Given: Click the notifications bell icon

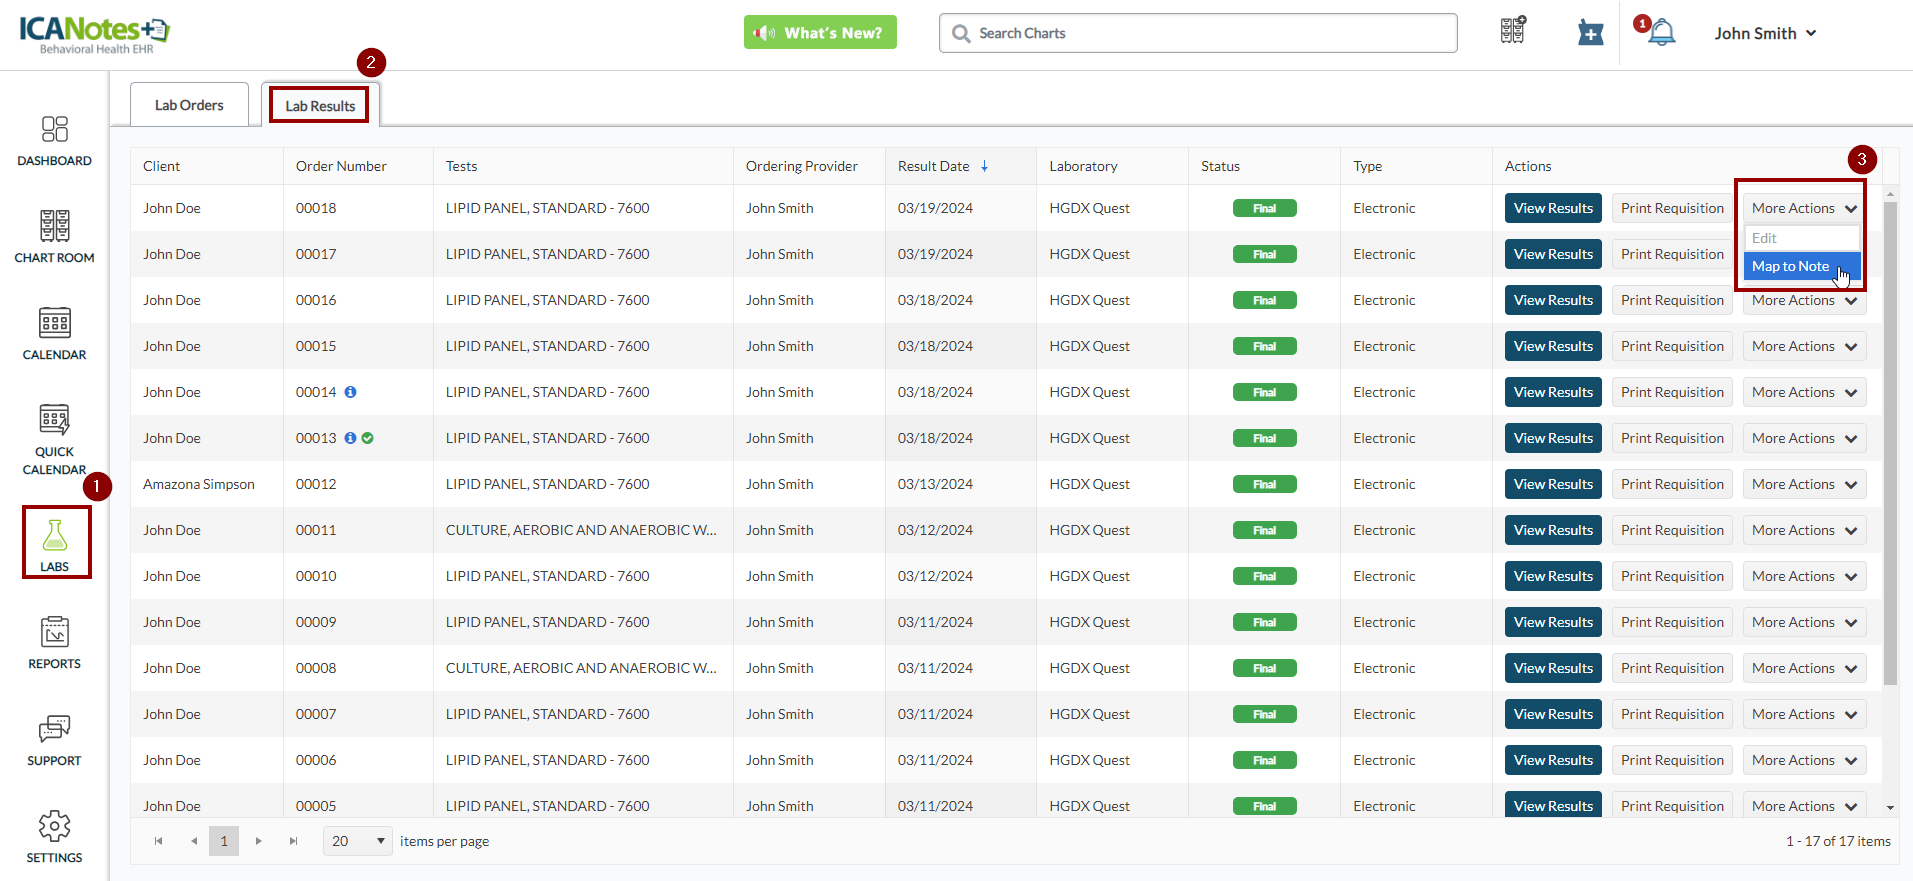Looking at the screenshot, I should coord(1661,33).
